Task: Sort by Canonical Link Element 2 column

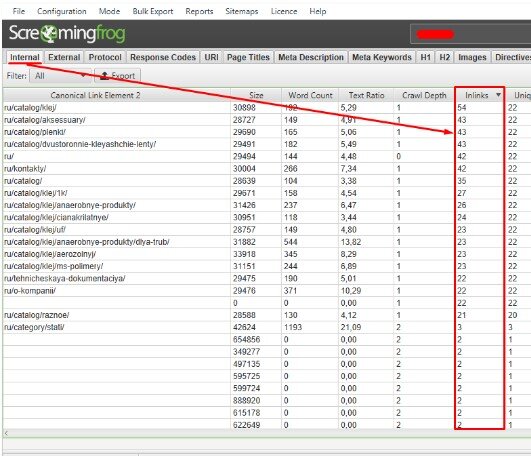Action: coord(116,95)
